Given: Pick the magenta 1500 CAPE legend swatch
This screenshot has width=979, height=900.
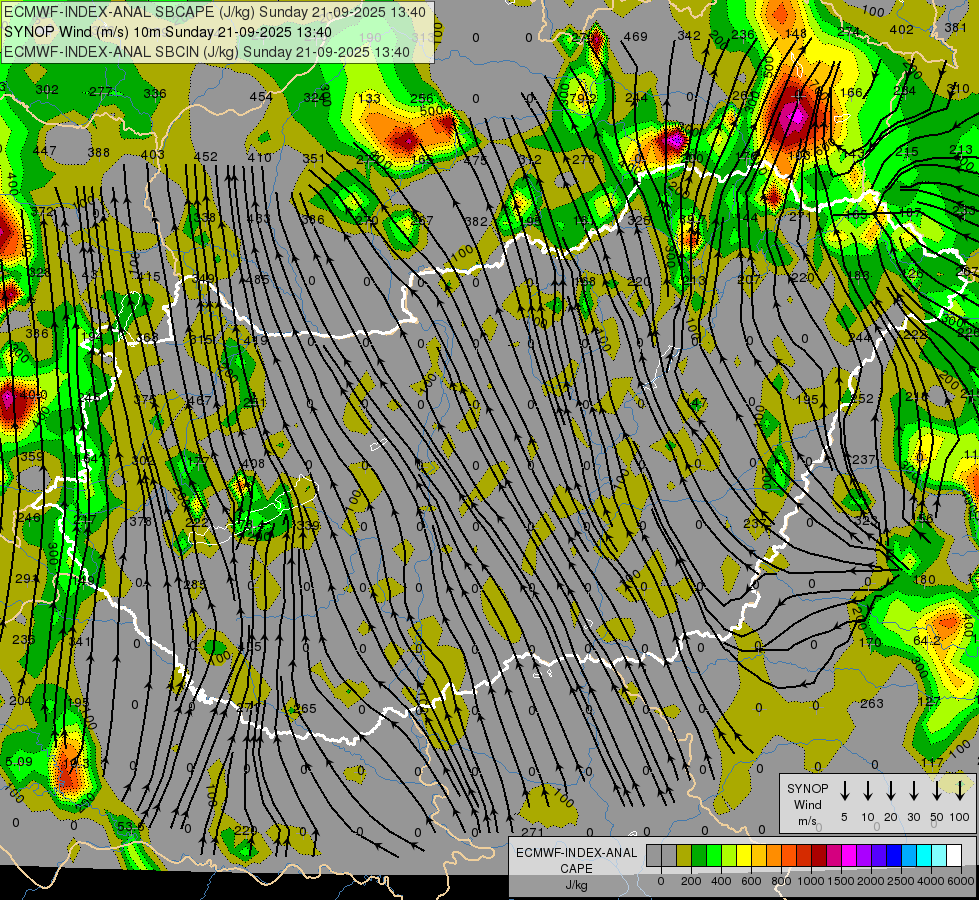Looking at the screenshot, I should [849, 856].
